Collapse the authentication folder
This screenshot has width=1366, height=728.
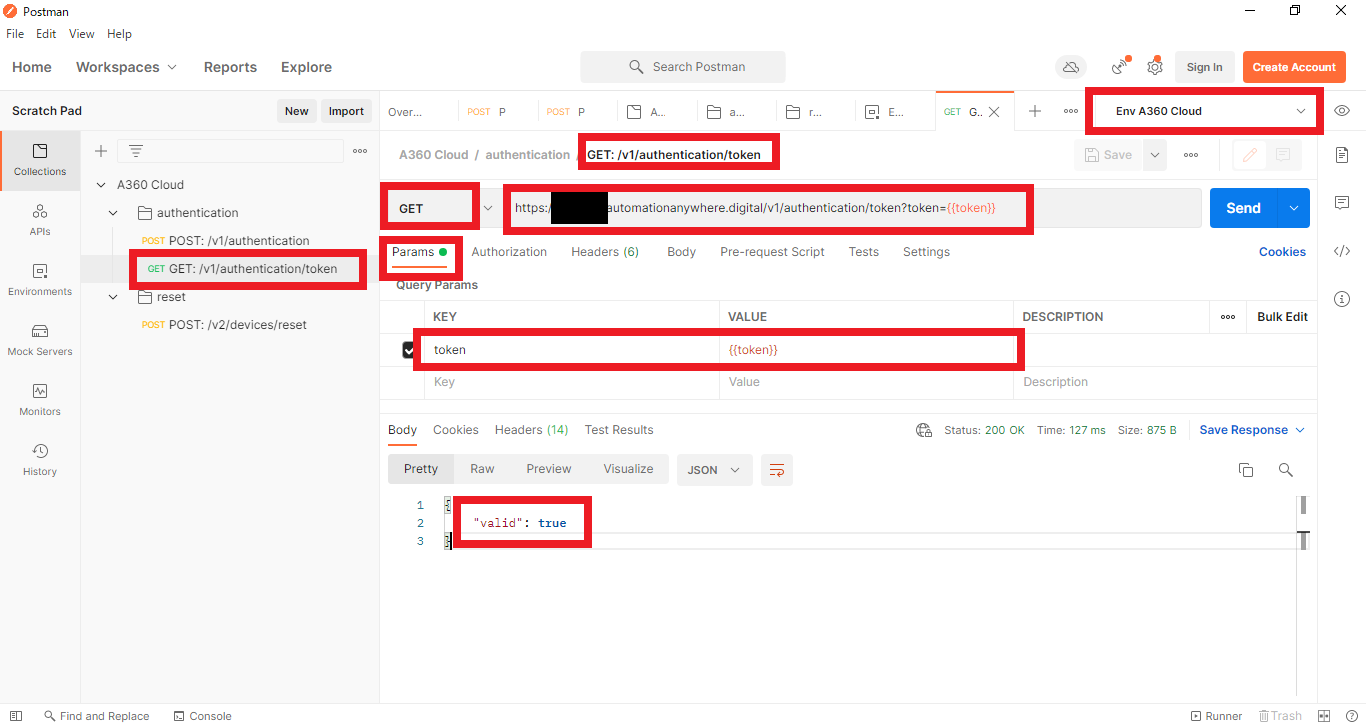pyautogui.click(x=113, y=213)
